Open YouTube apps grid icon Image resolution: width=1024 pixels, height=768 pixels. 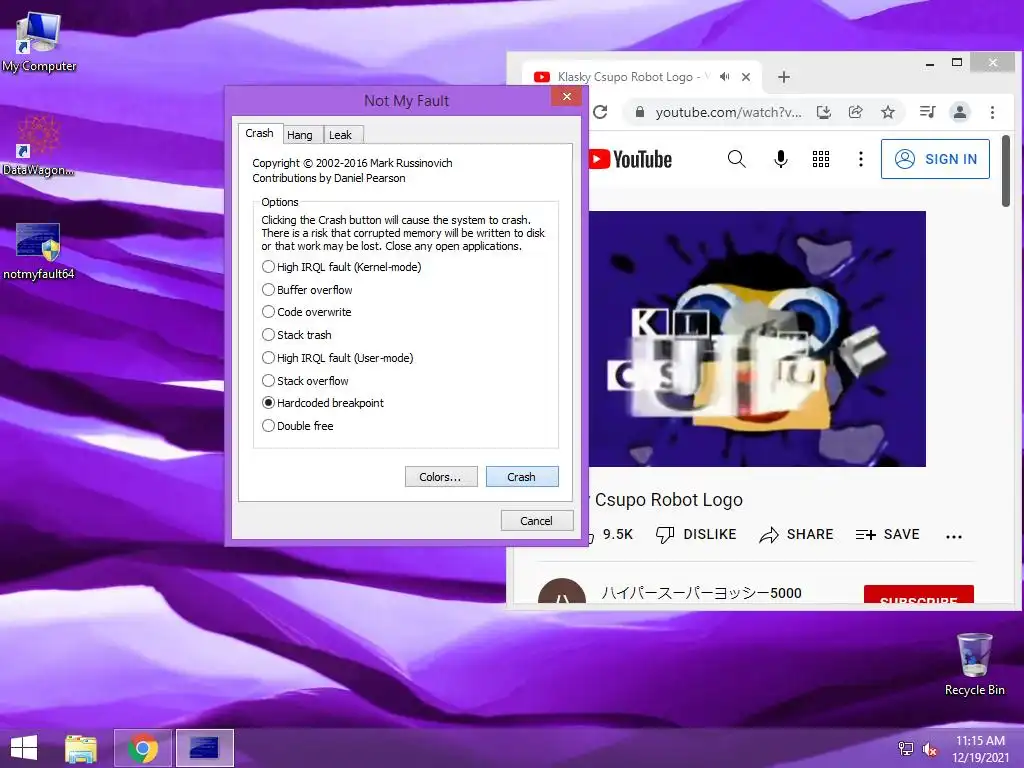[821, 159]
